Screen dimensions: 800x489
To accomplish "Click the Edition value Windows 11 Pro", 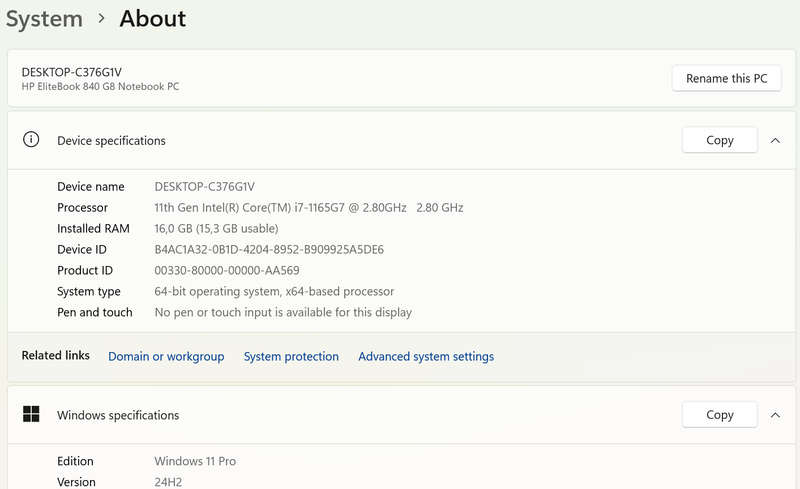I will 195,461.
